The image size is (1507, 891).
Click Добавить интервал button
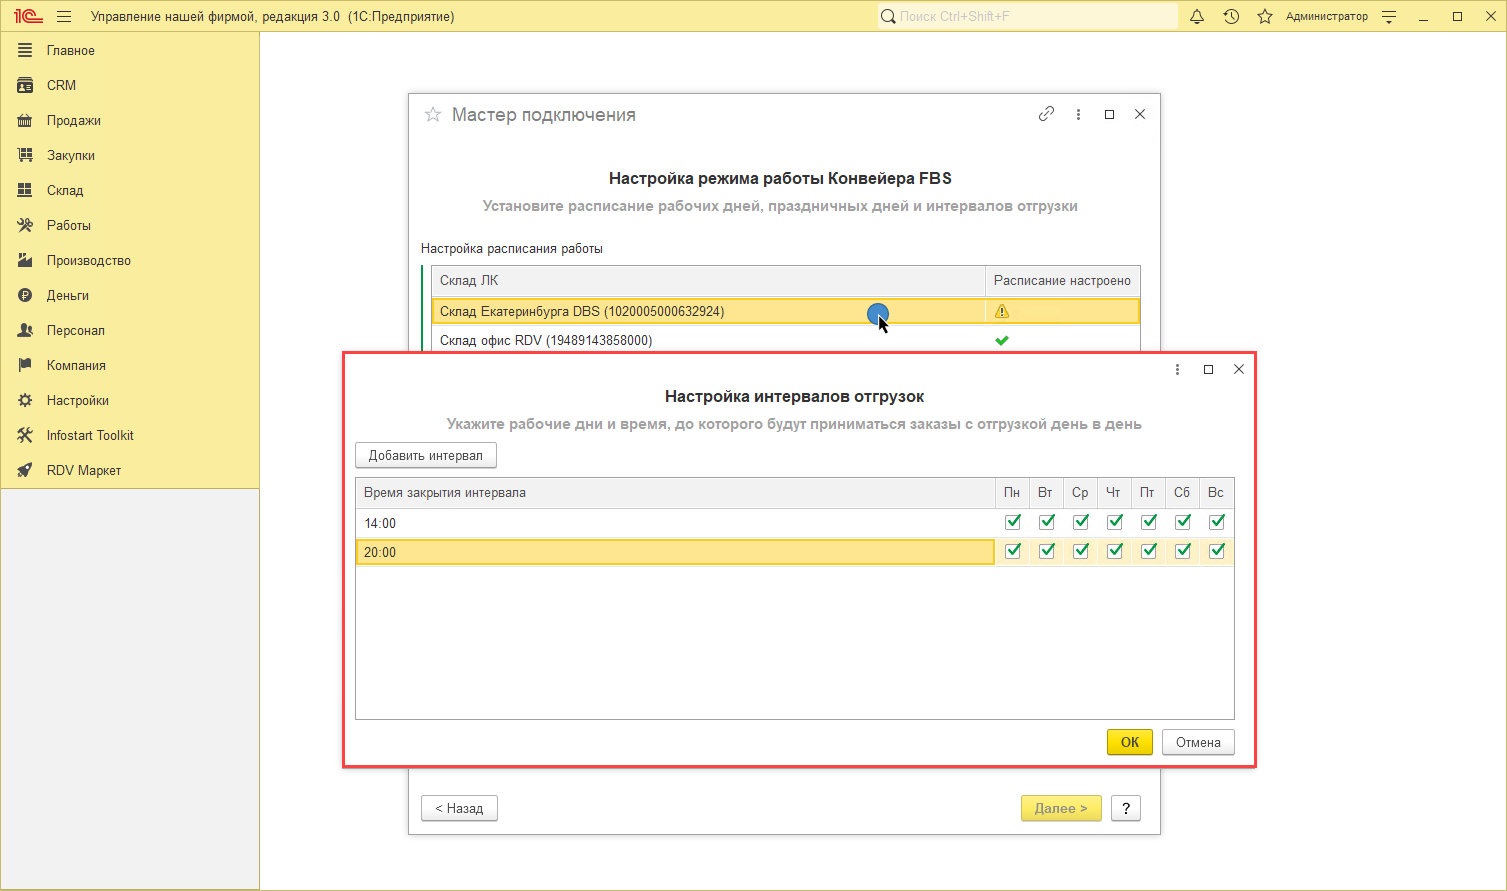pyautogui.click(x=426, y=455)
